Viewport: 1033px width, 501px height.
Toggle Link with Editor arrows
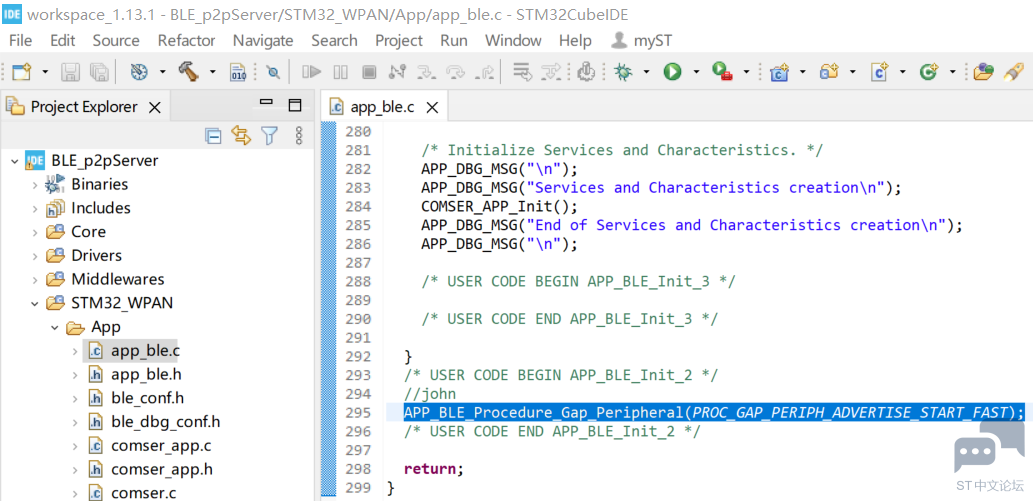(x=241, y=136)
